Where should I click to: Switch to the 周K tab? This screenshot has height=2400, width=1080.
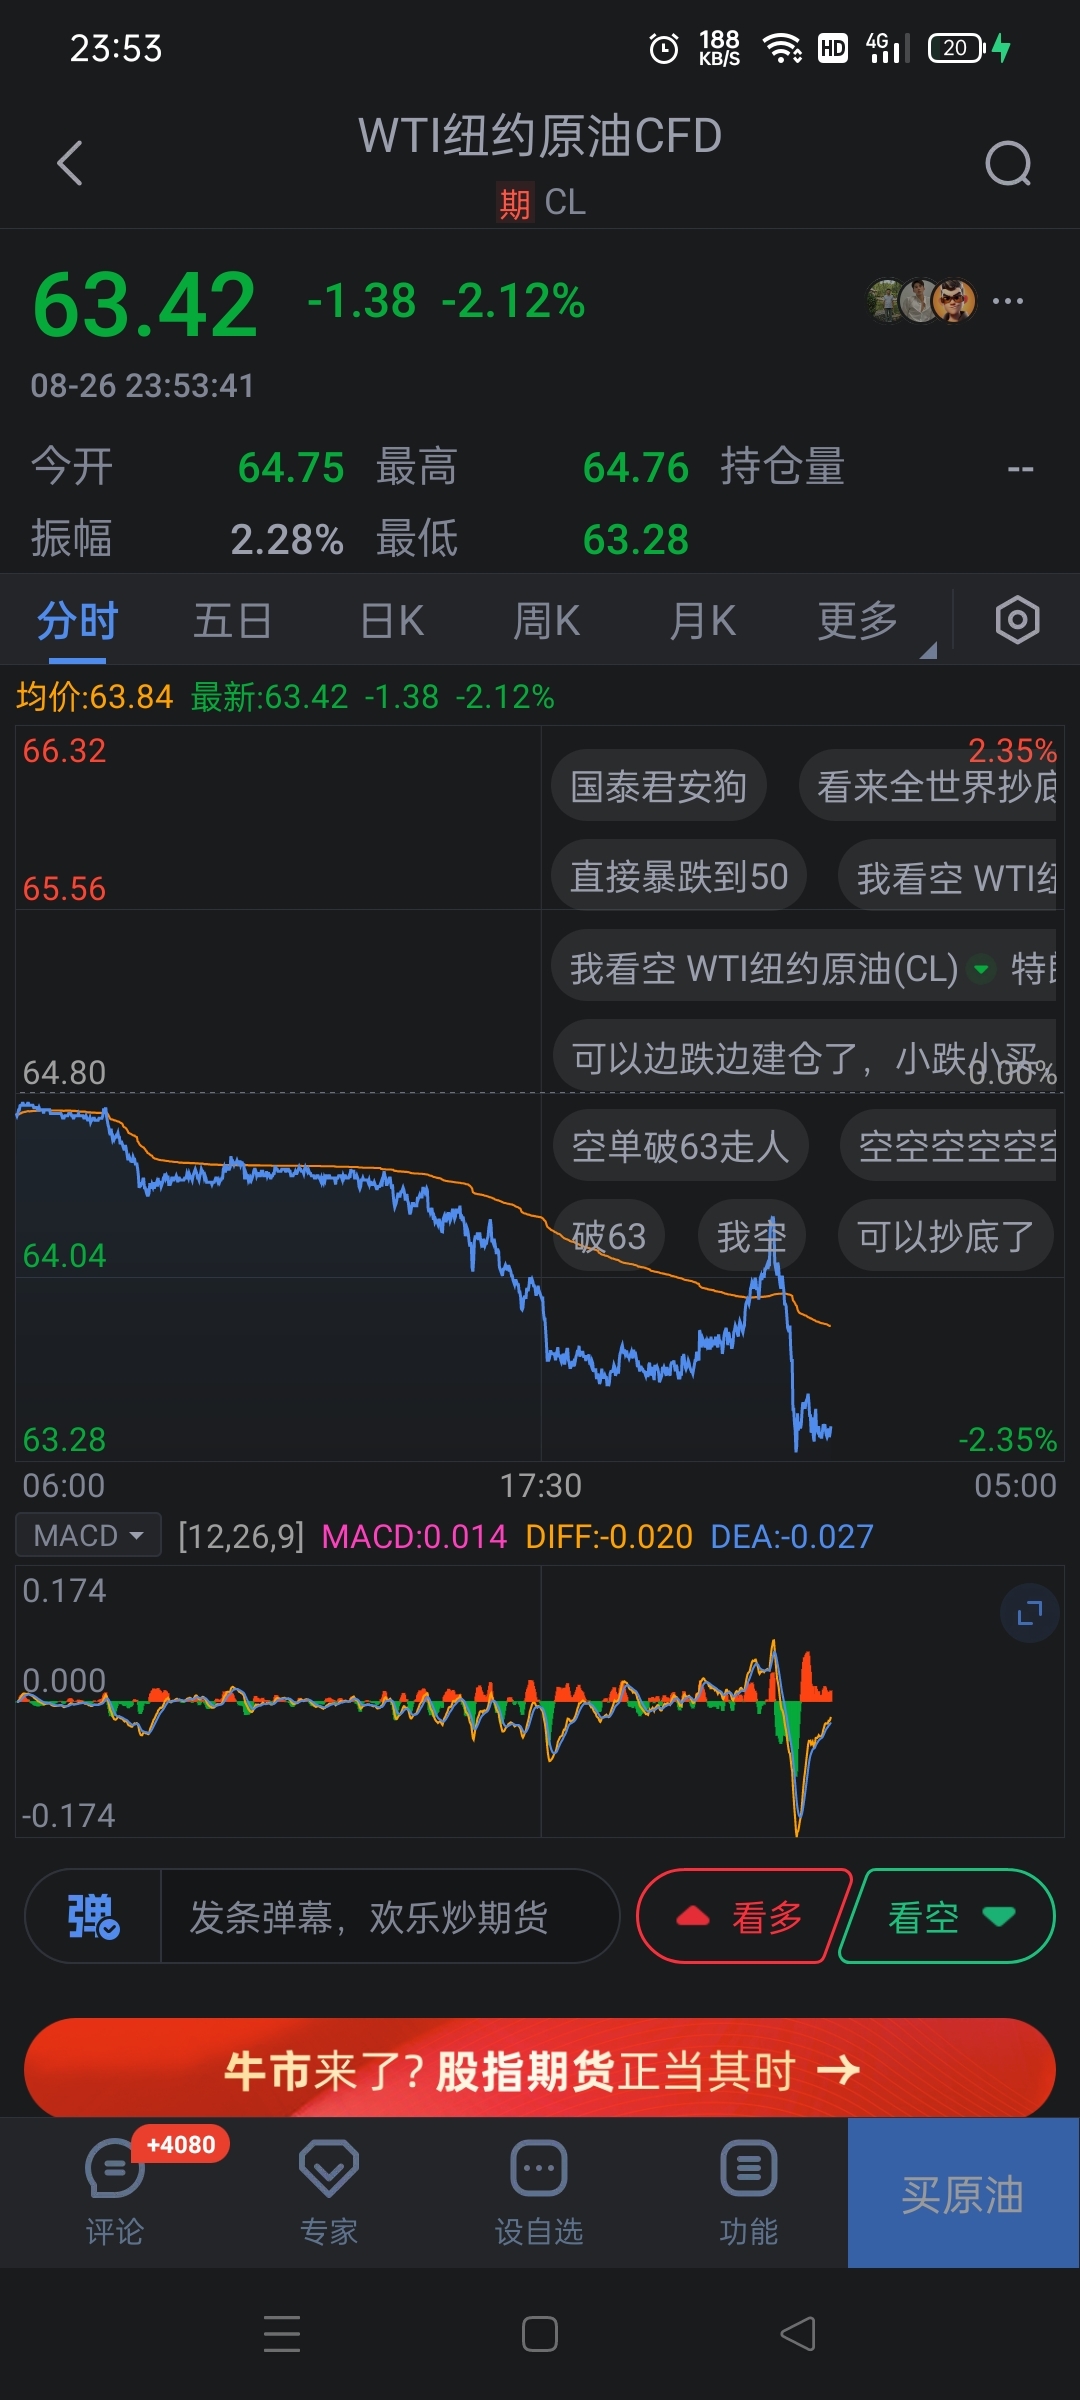tap(546, 621)
